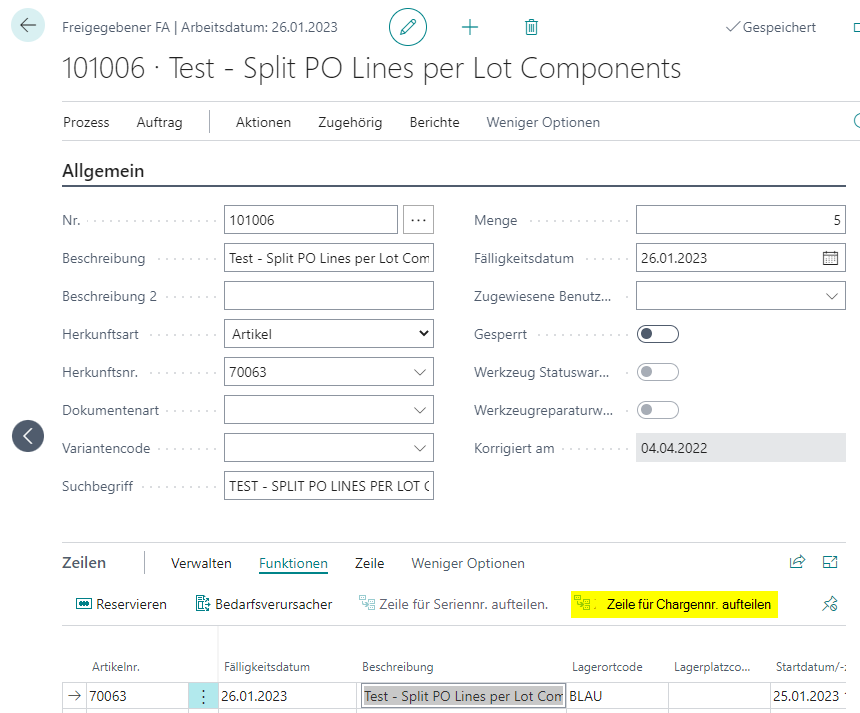Image resolution: width=860 pixels, height=713 pixels.
Task: Click the Fälligkeitsdatum column header
Action: click(267, 667)
